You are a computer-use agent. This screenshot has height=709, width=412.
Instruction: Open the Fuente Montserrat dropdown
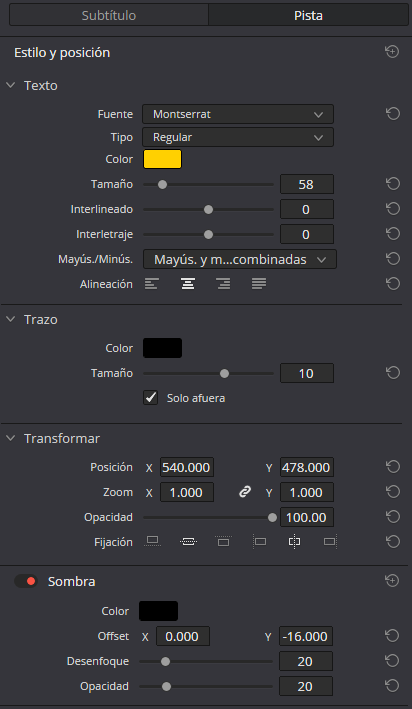point(238,114)
